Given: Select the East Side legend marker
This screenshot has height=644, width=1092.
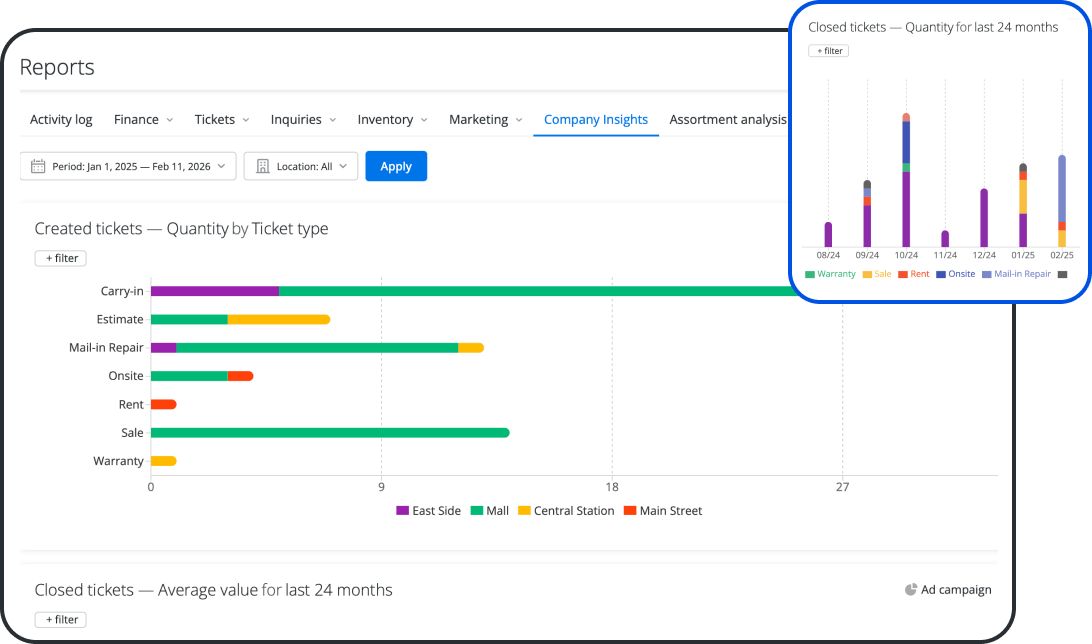Looking at the screenshot, I should point(403,511).
